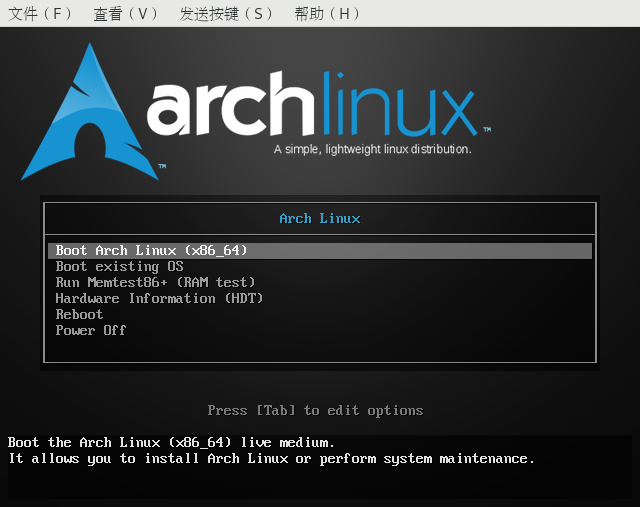Select Hardware Information (HDT) entry

(159, 298)
